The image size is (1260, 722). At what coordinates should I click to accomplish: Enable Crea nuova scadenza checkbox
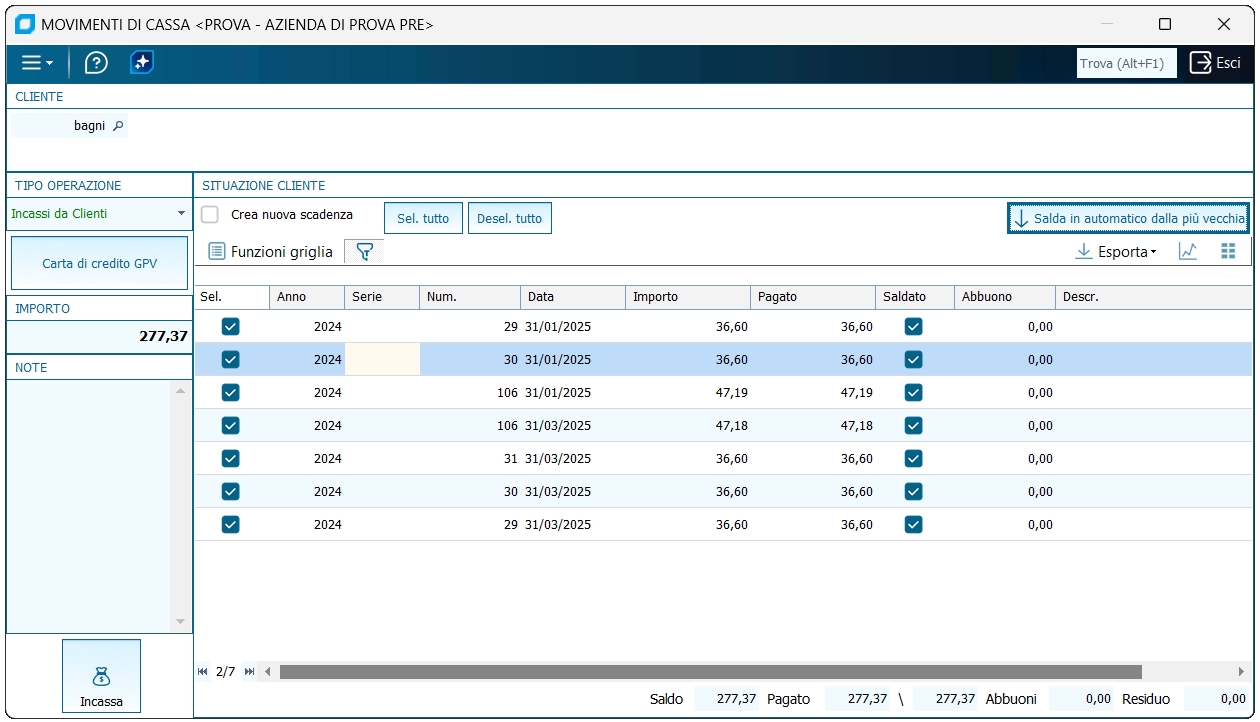click(x=210, y=215)
